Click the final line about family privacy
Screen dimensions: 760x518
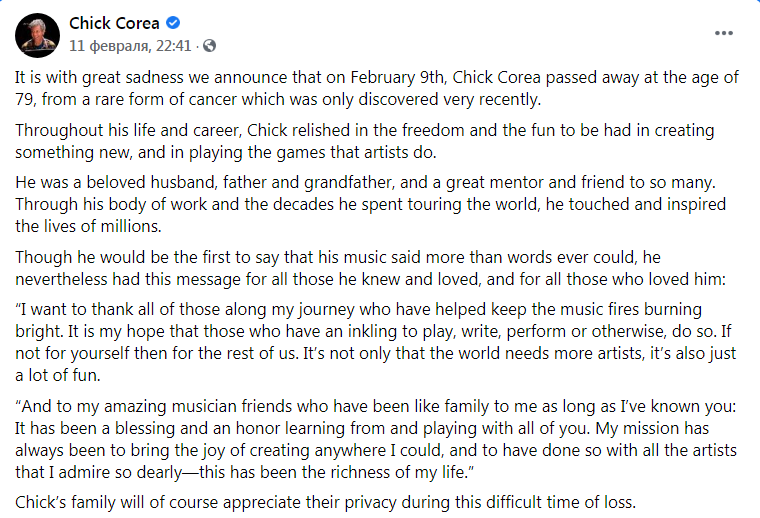click(325, 502)
